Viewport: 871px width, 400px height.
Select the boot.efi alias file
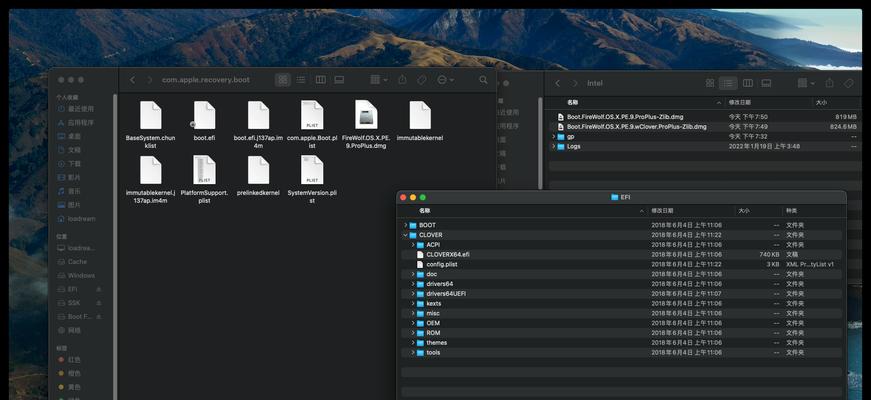[x=204, y=116]
